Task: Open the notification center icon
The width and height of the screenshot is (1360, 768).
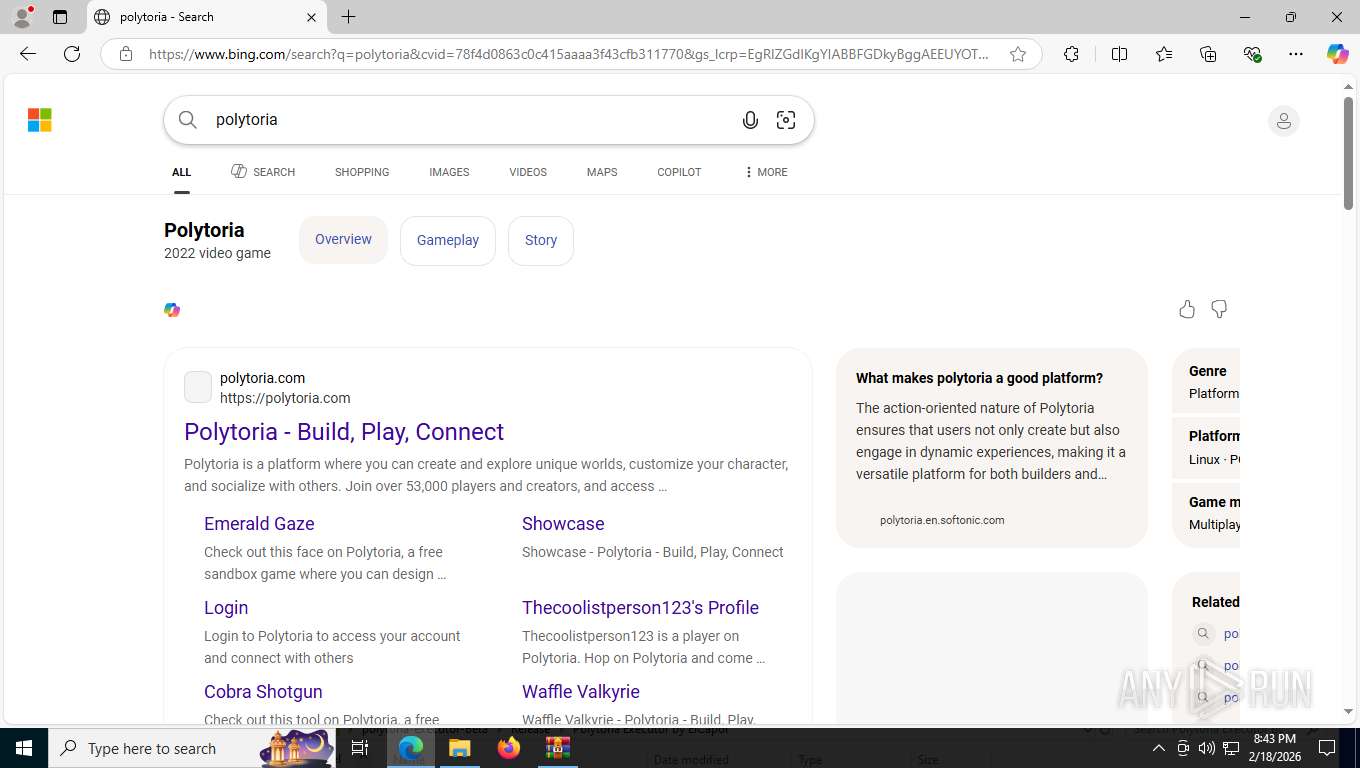Action: 1327,748
